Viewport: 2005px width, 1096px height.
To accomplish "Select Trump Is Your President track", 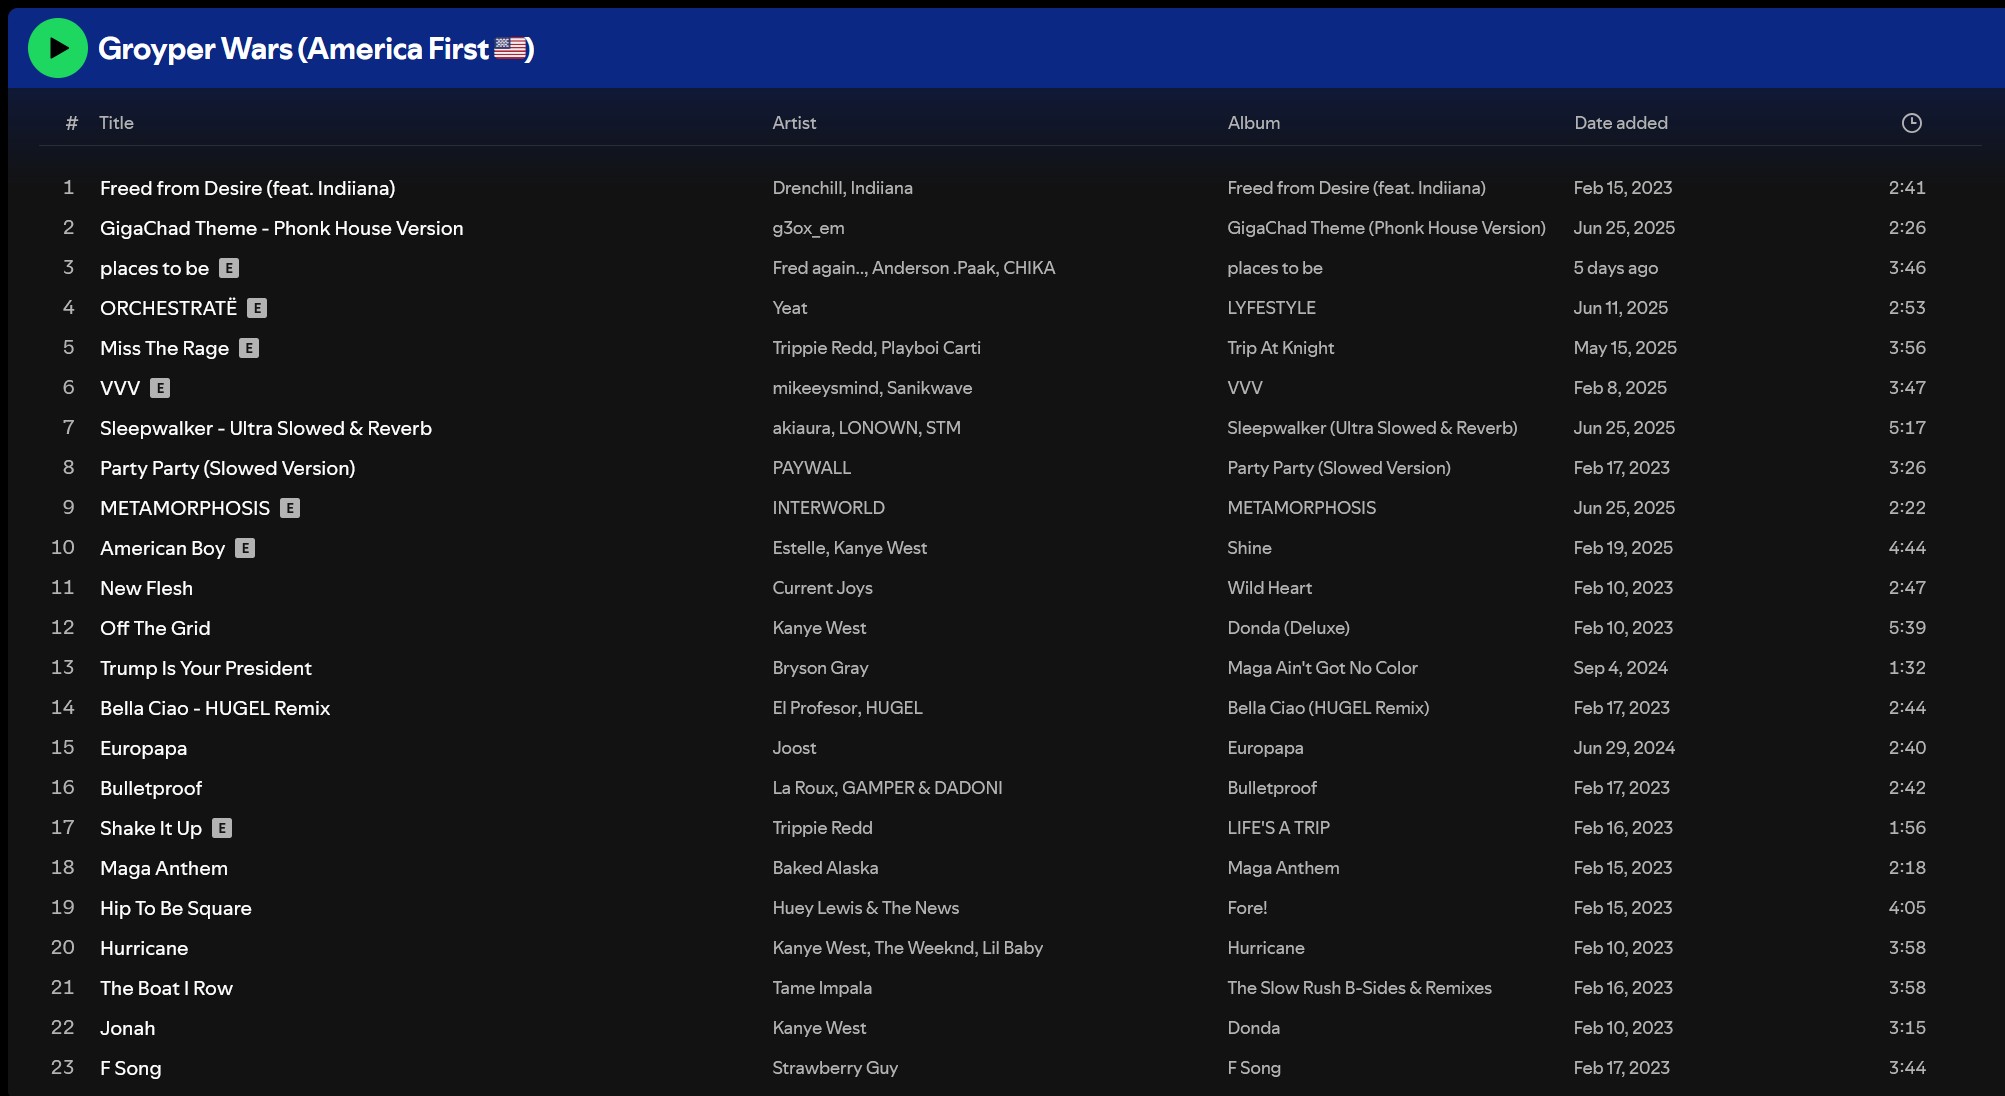I will pos(206,668).
